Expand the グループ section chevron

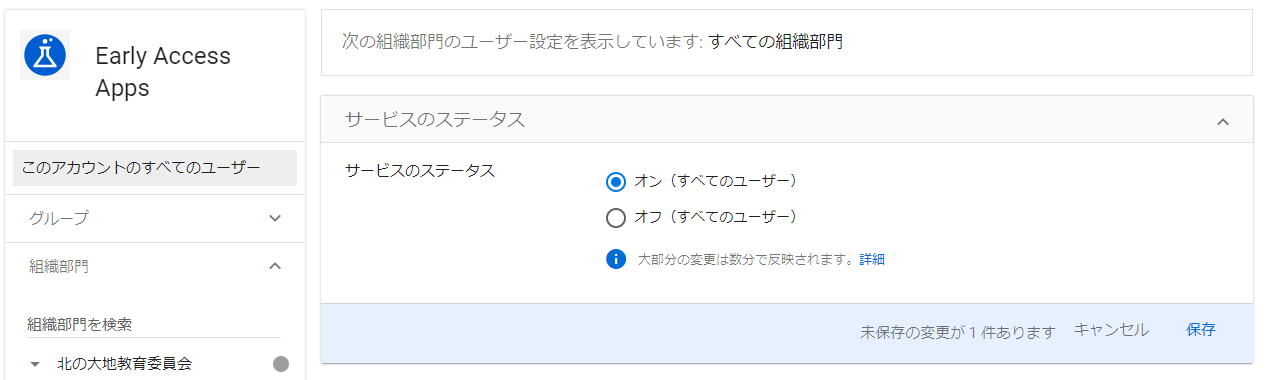point(276,218)
